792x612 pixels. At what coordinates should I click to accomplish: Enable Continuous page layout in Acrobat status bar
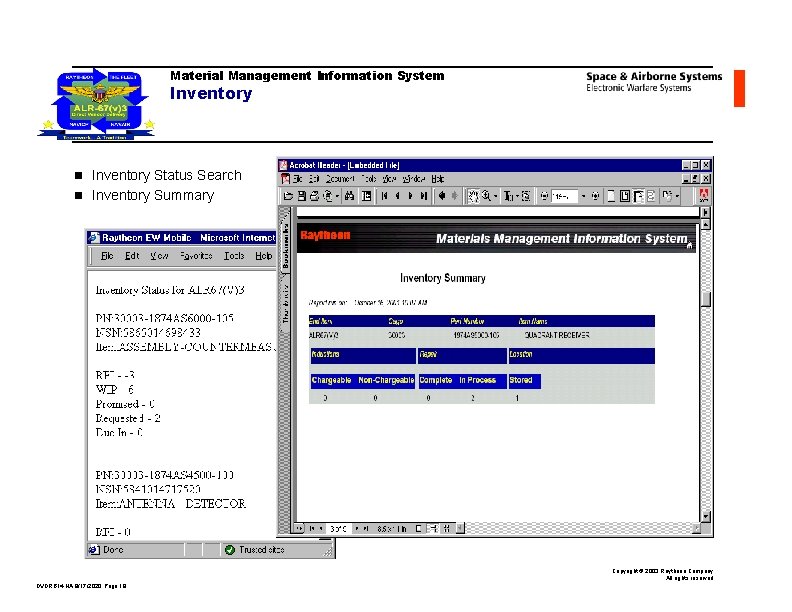[434, 529]
